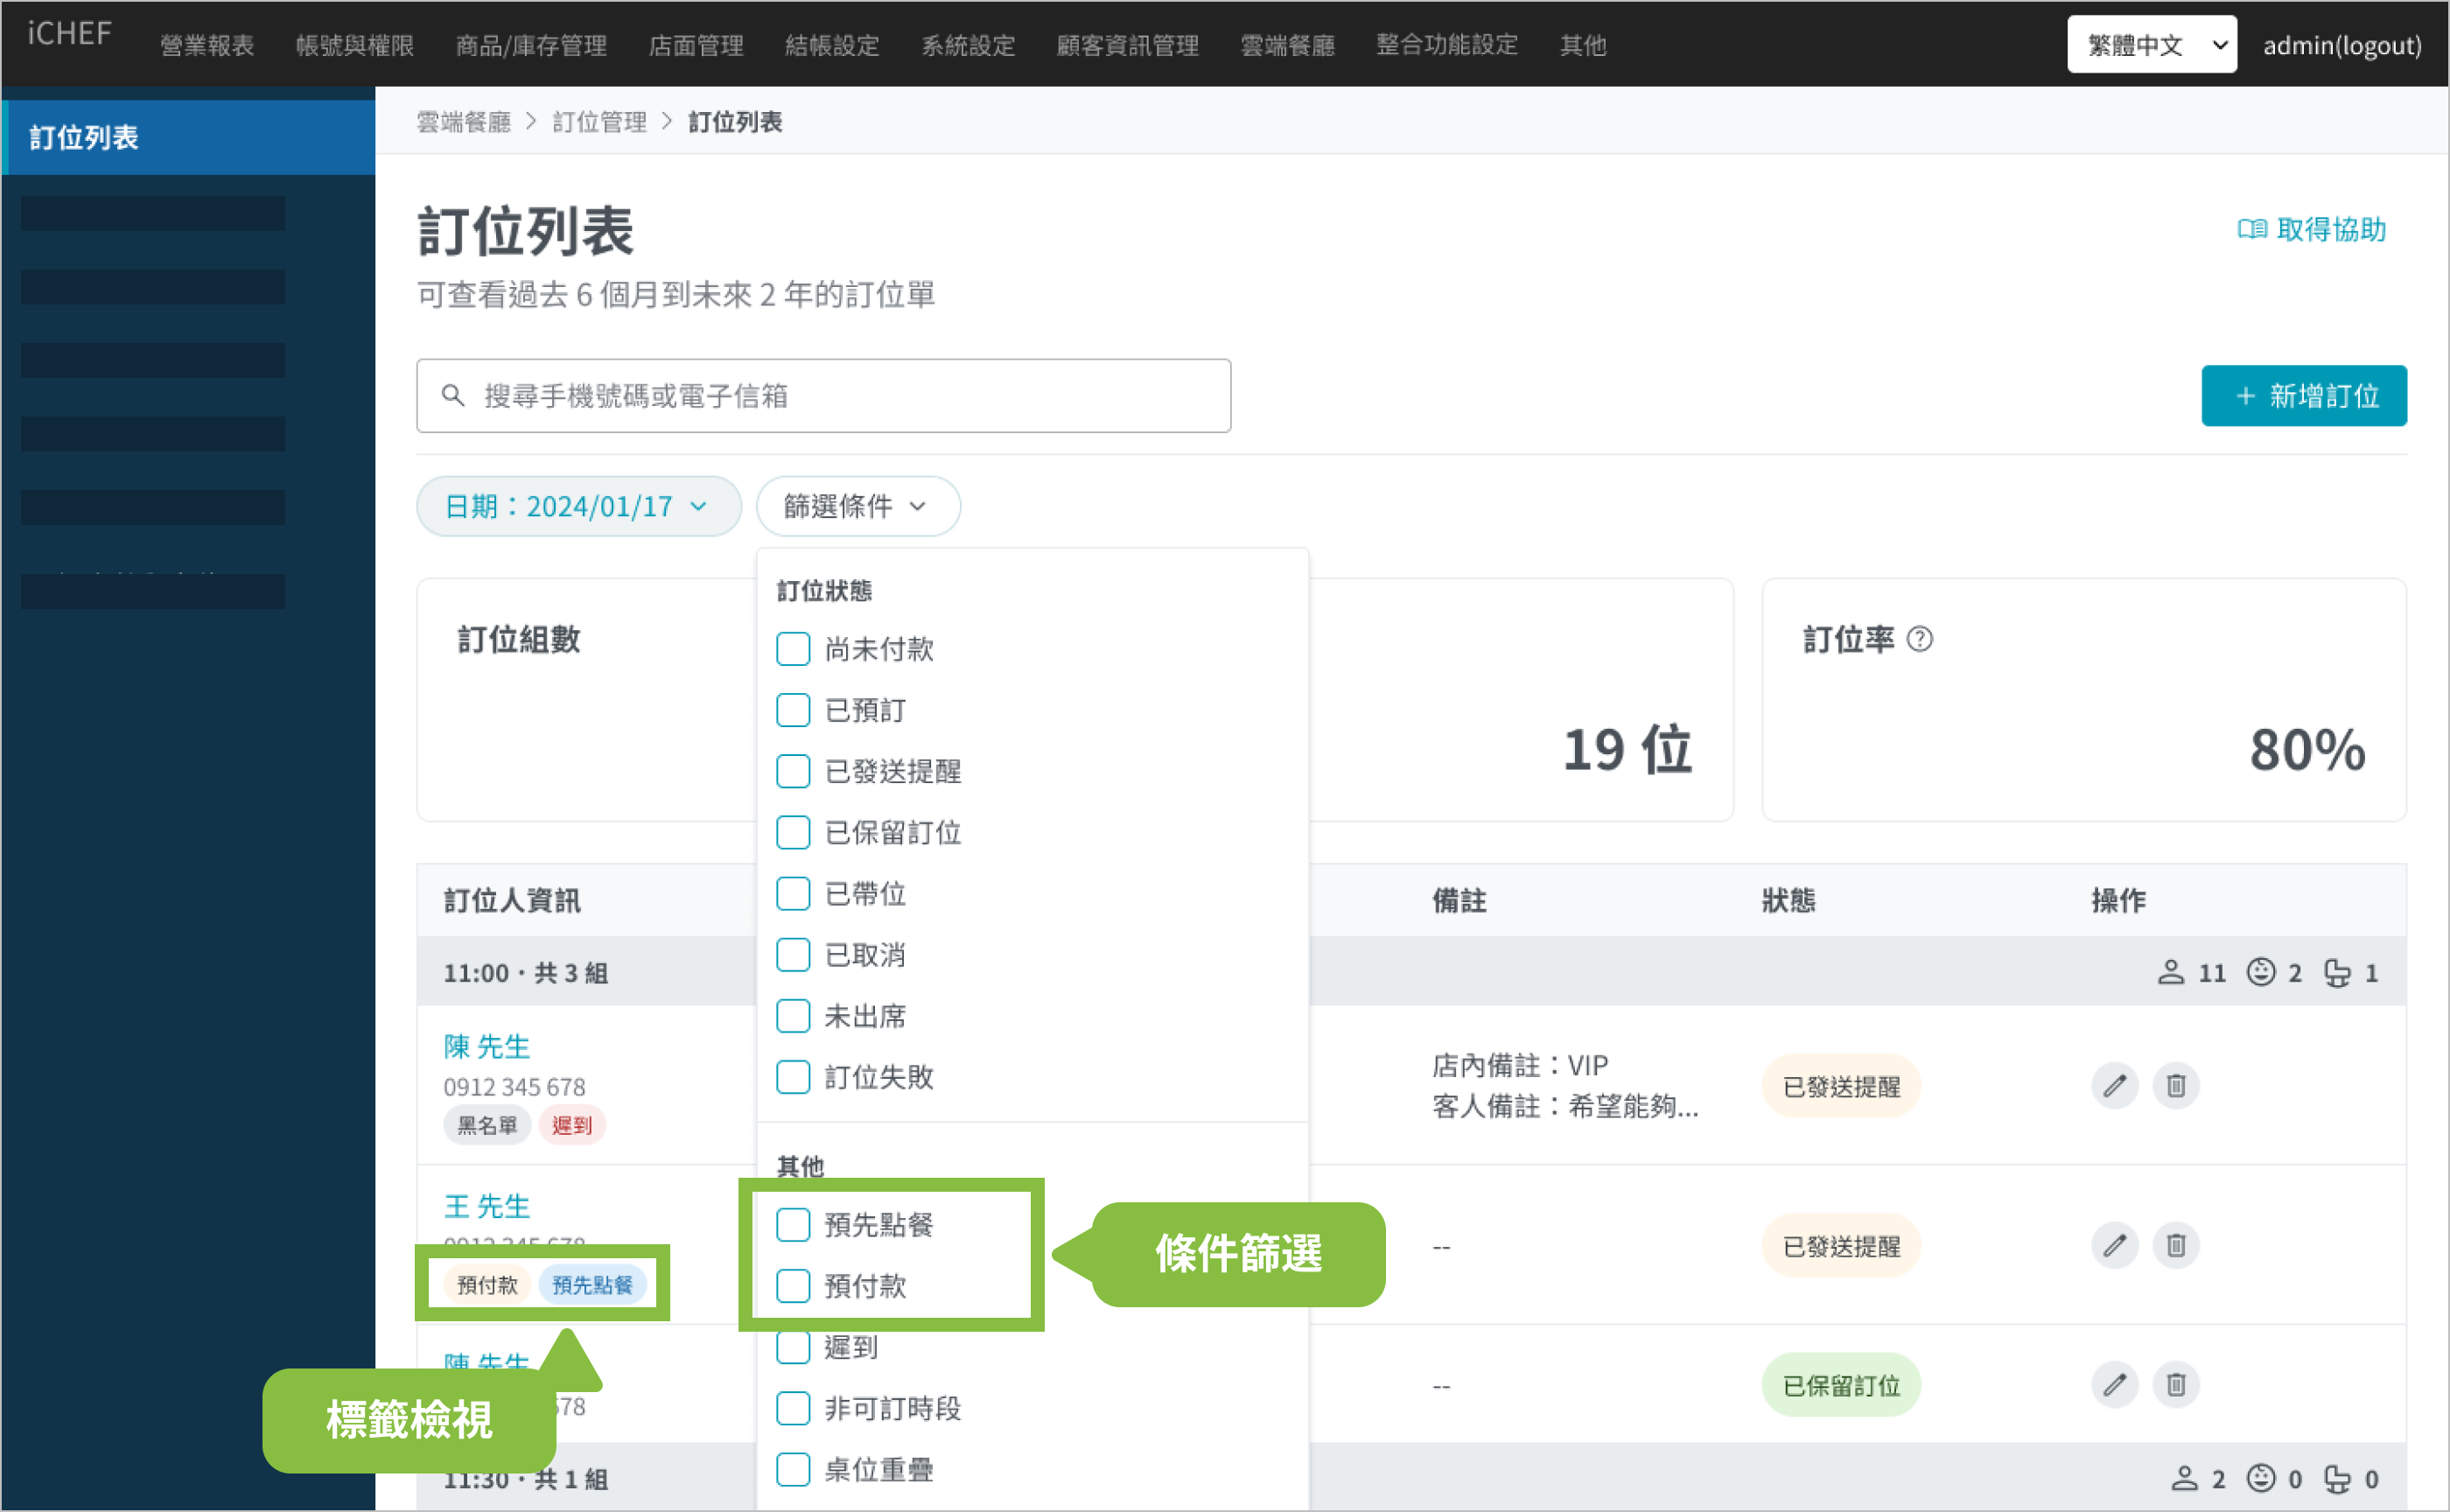
Task: Click the 新增訂位 button
Action: (2303, 396)
